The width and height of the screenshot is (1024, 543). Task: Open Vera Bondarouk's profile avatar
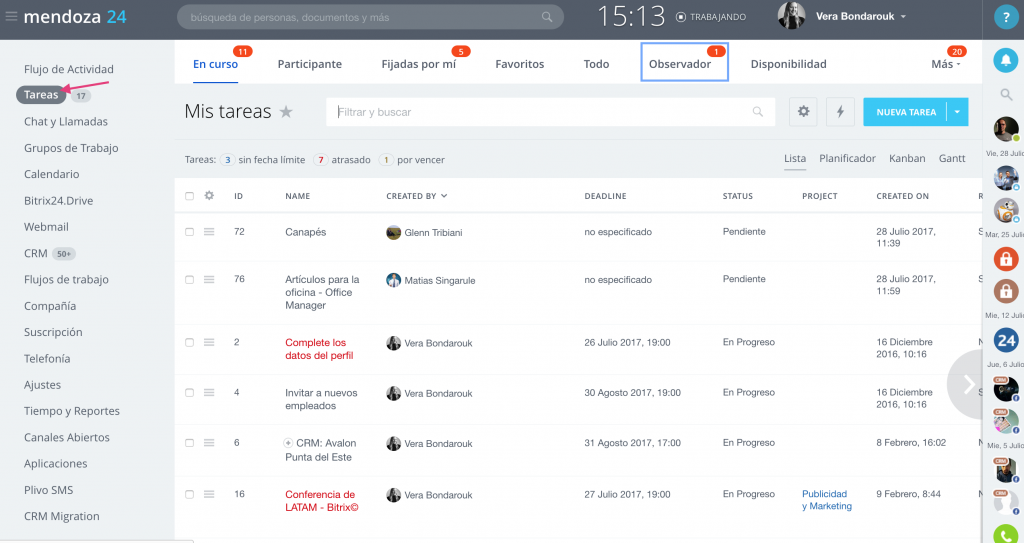coord(791,16)
